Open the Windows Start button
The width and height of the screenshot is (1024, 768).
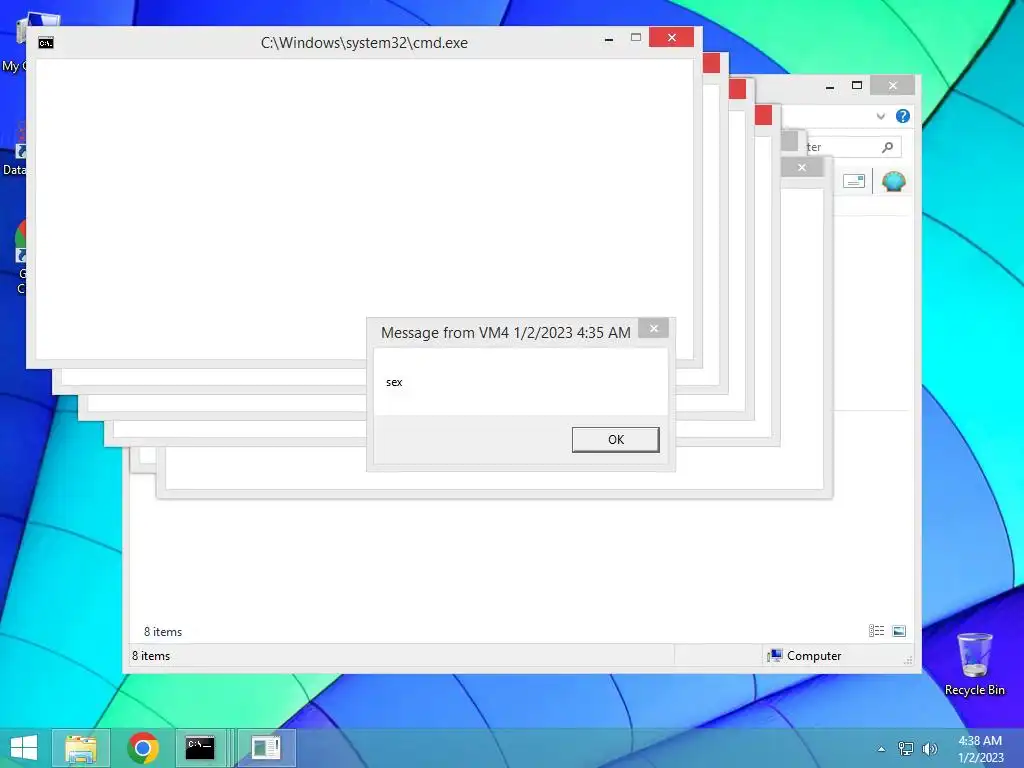pos(24,748)
